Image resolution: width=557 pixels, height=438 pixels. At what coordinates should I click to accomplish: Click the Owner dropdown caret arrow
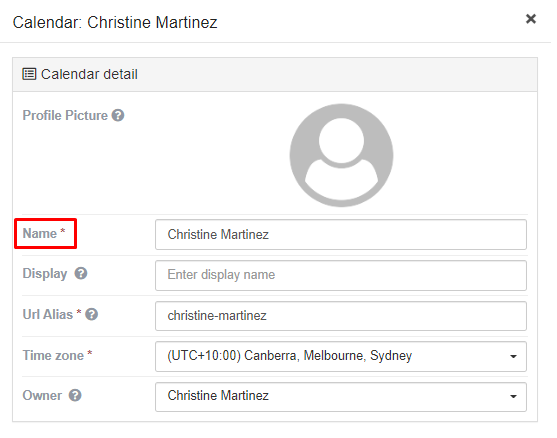tap(513, 397)
